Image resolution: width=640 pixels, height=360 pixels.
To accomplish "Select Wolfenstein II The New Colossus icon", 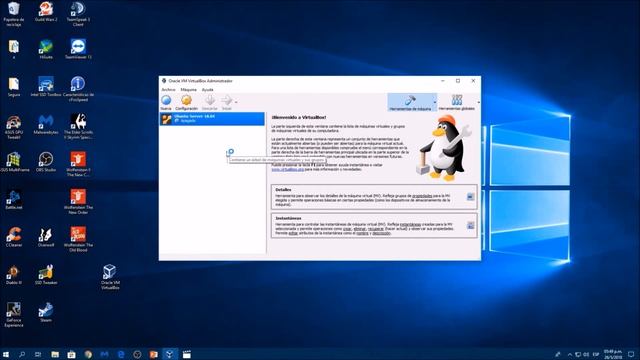I will (78, 164).
